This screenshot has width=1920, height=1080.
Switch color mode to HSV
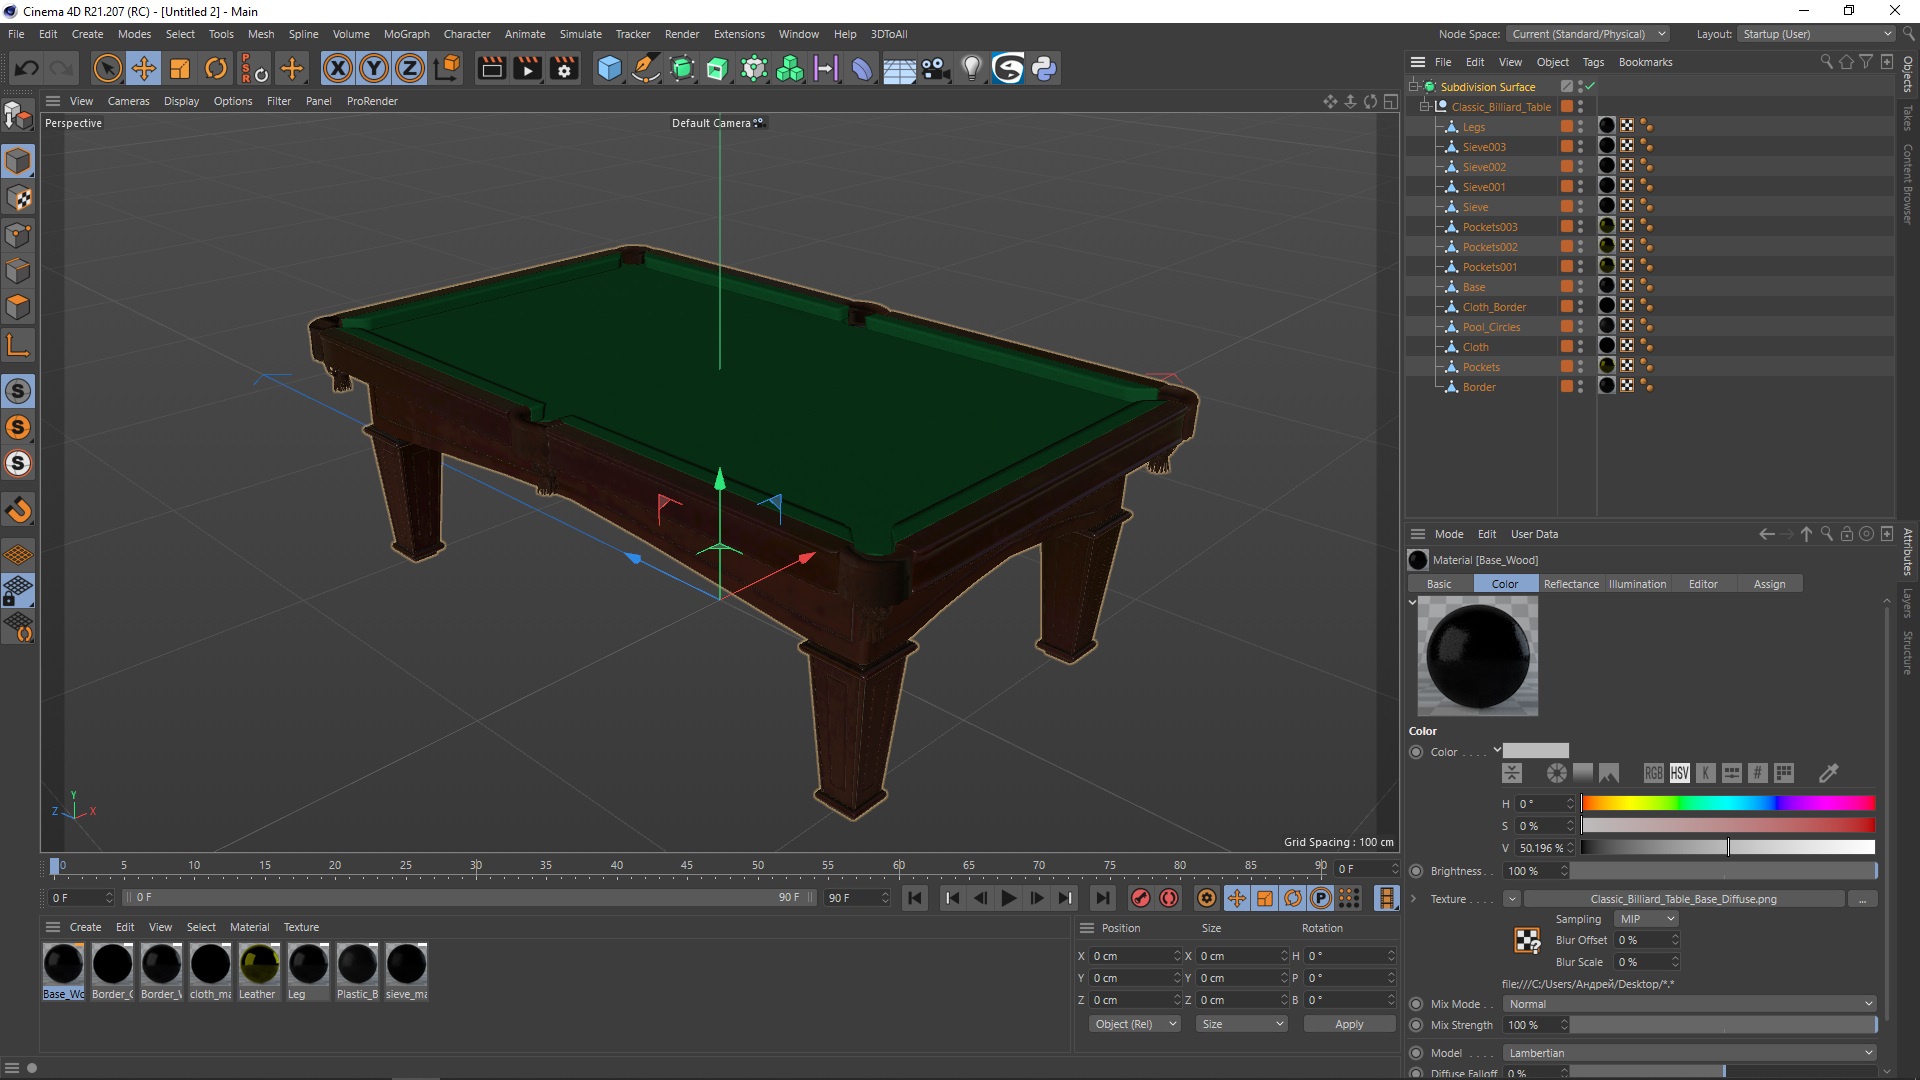[x=1679, y=773]
